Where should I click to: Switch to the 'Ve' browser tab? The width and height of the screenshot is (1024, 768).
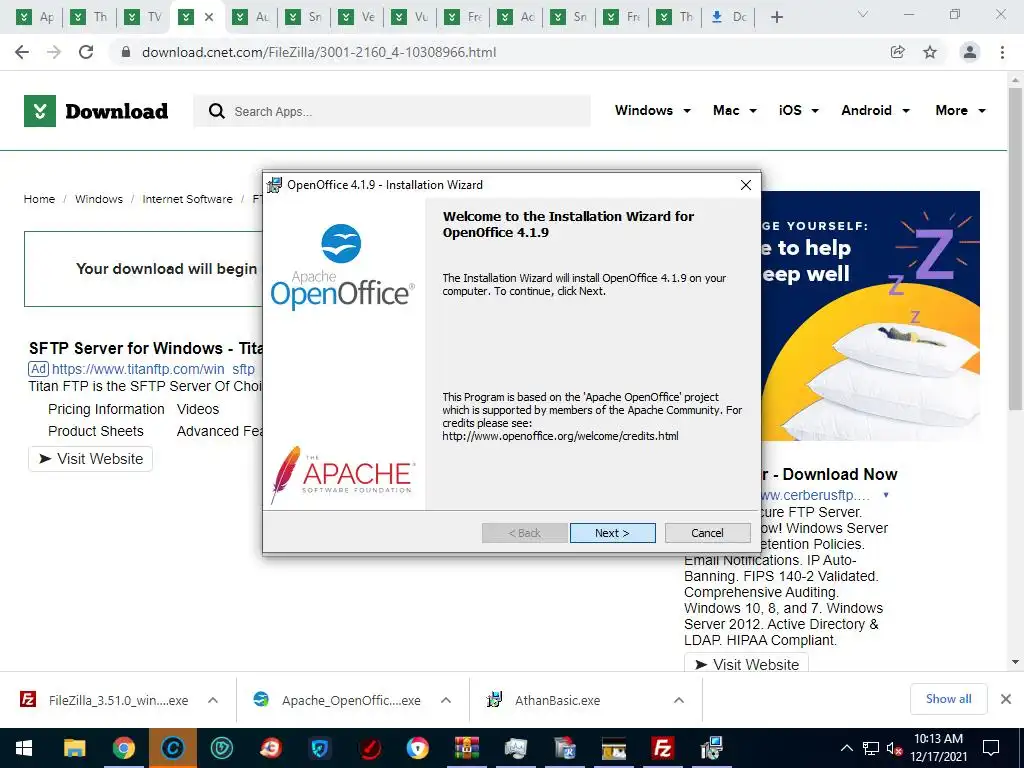[x=357, y=17]
